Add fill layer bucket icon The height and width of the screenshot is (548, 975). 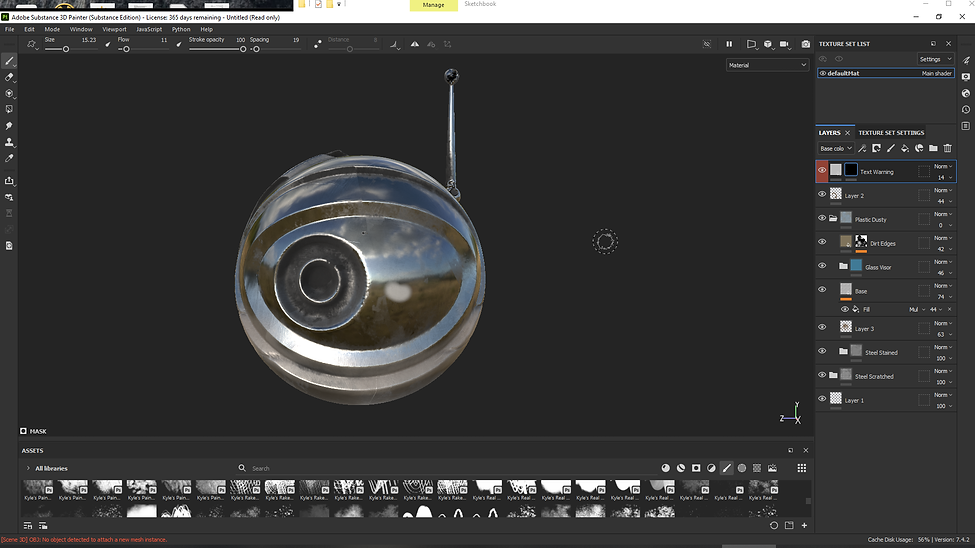pos(905,148)
